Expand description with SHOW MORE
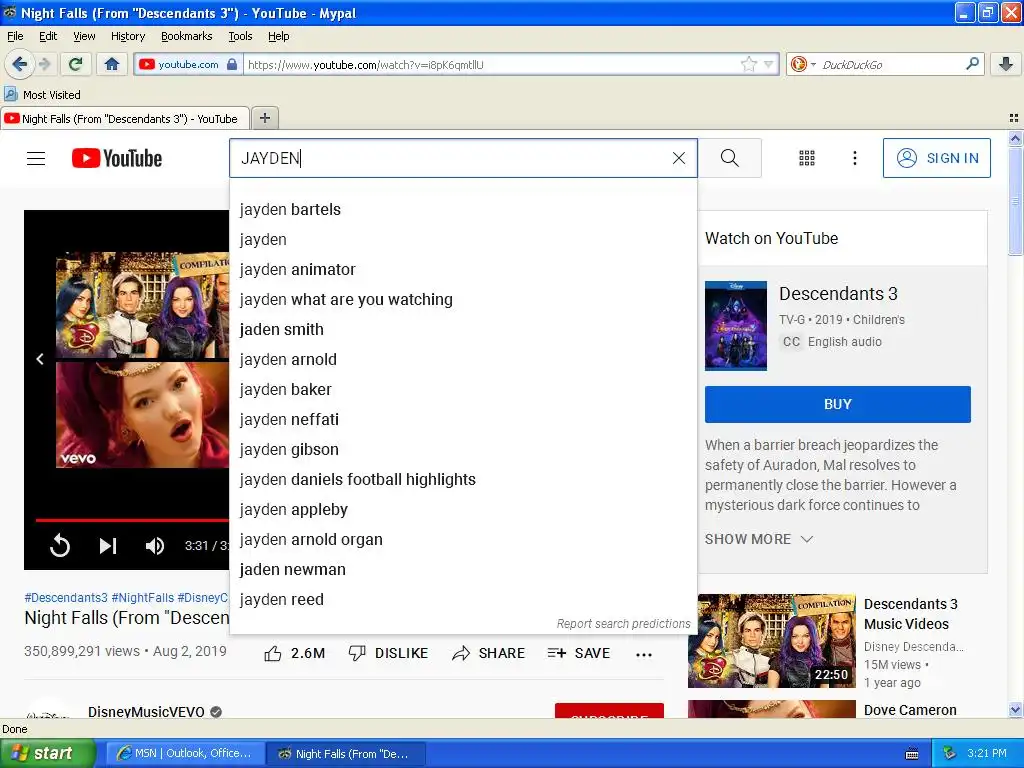 pos(759,539)
